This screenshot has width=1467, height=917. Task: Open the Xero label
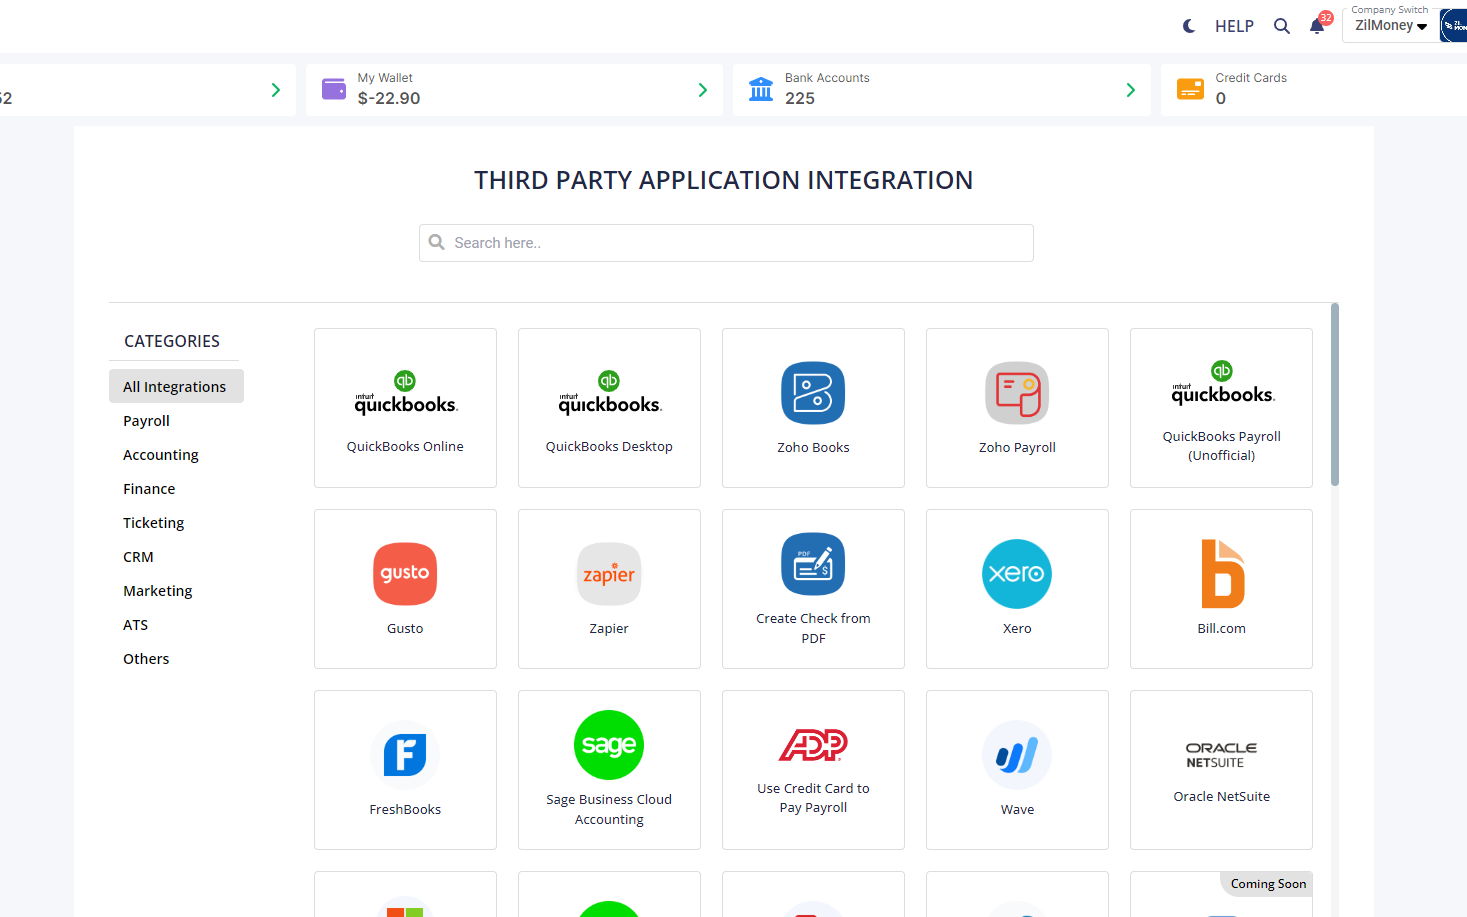[x=1017, y=629]
